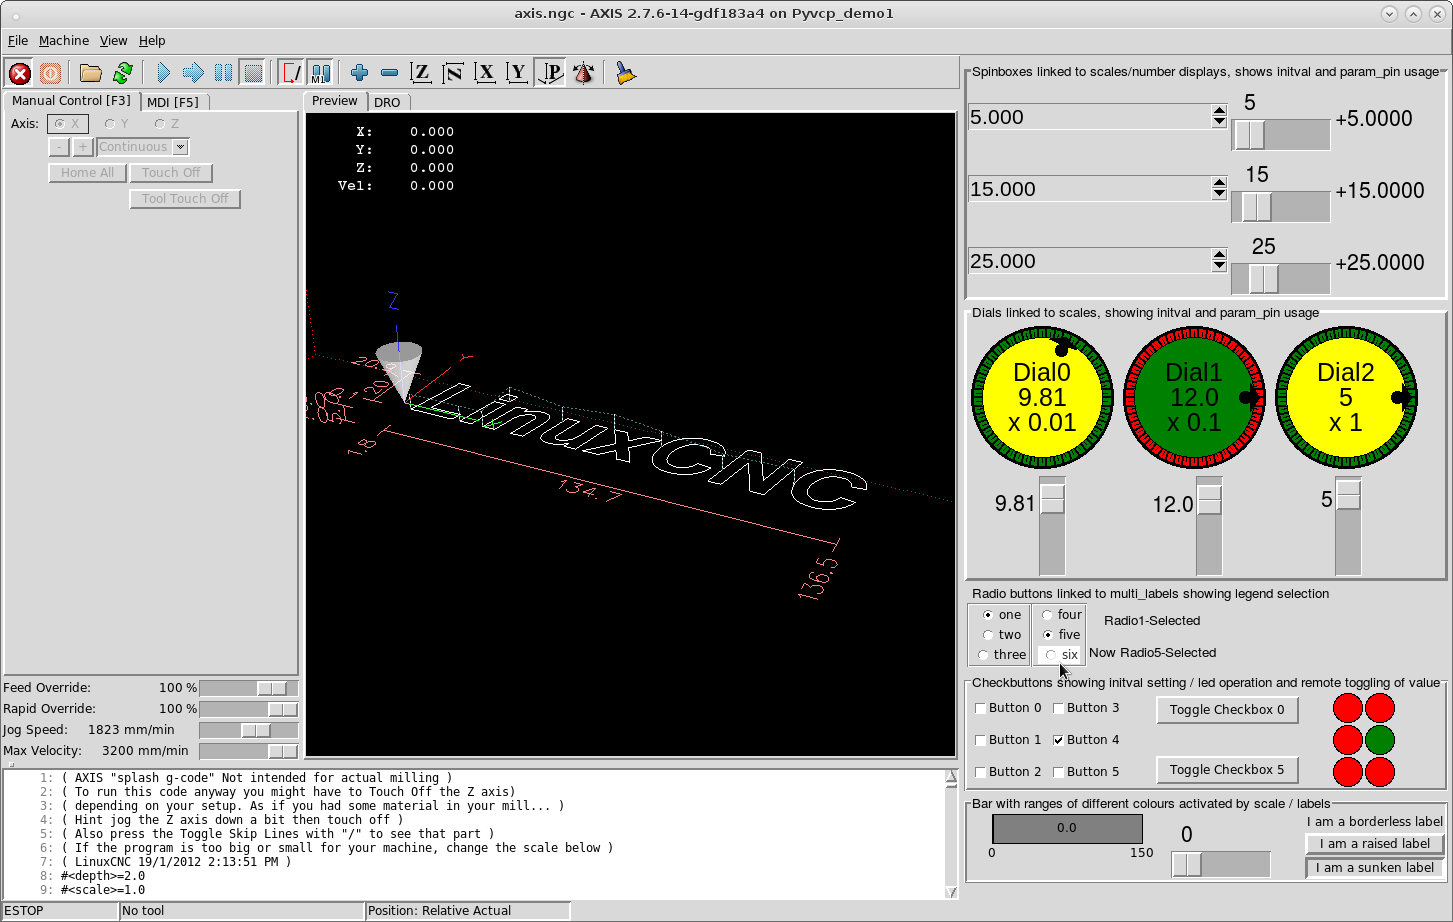This screenshot has height=922, width=1453.
Task: Pause execution with the pause icon
Action: [x=223, y=73]
